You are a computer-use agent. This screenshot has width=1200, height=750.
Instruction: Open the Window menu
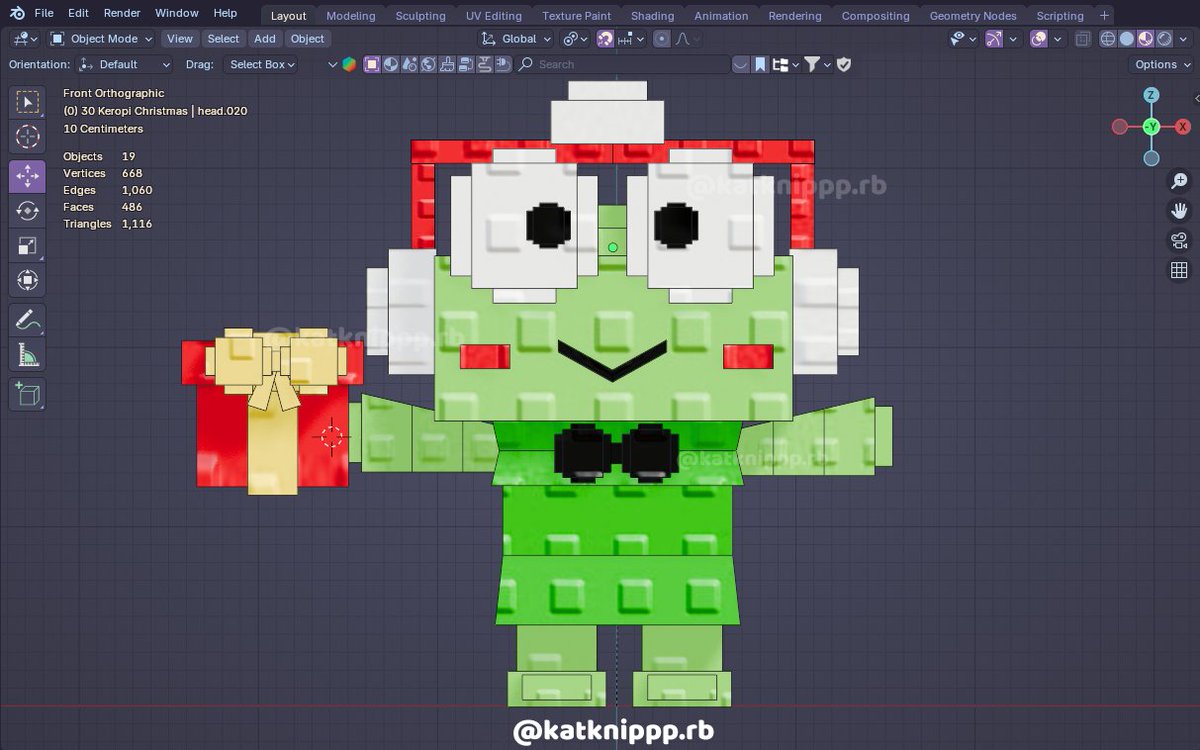click(177, 13)
